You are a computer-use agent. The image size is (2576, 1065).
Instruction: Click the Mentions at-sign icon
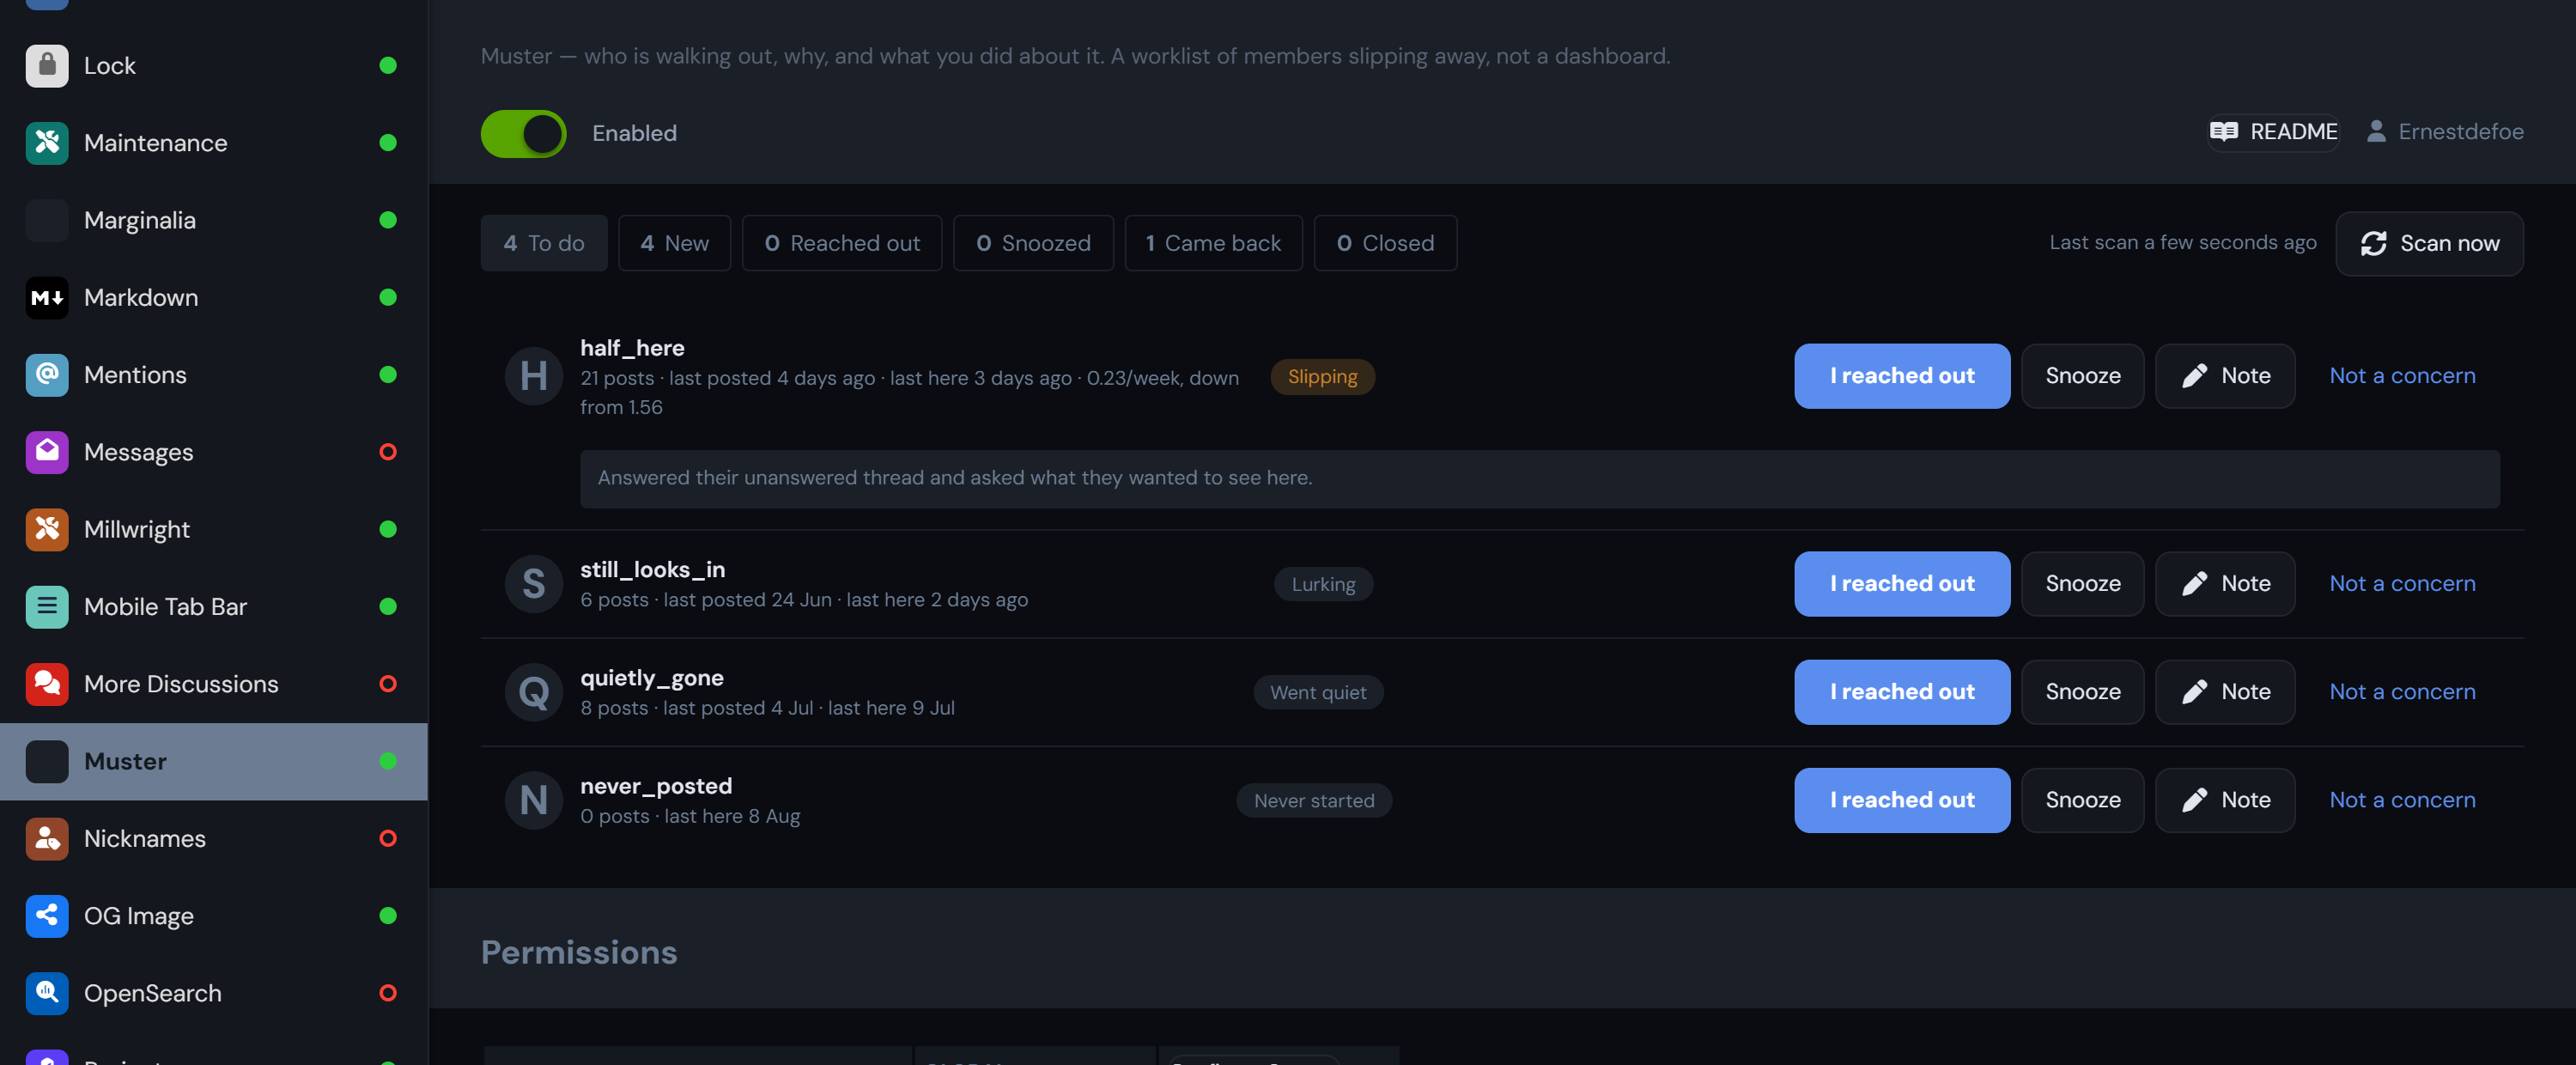point(47,375)
